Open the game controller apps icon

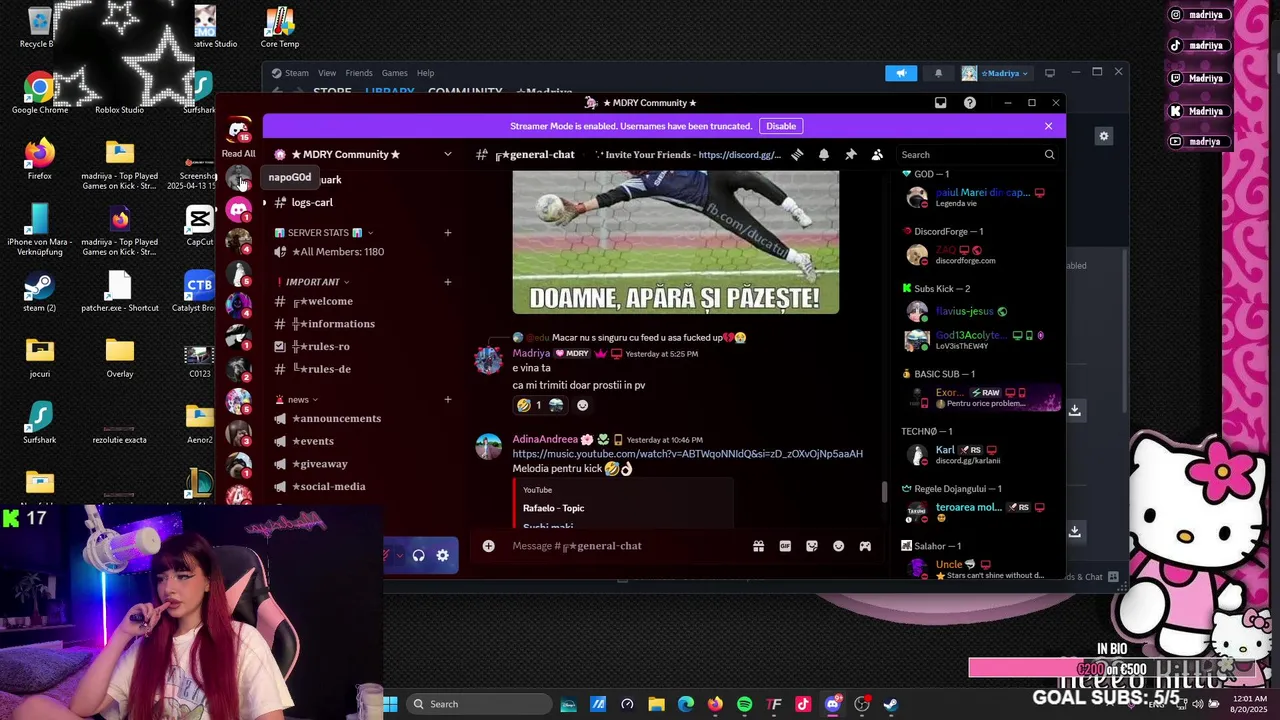[865, 546]
